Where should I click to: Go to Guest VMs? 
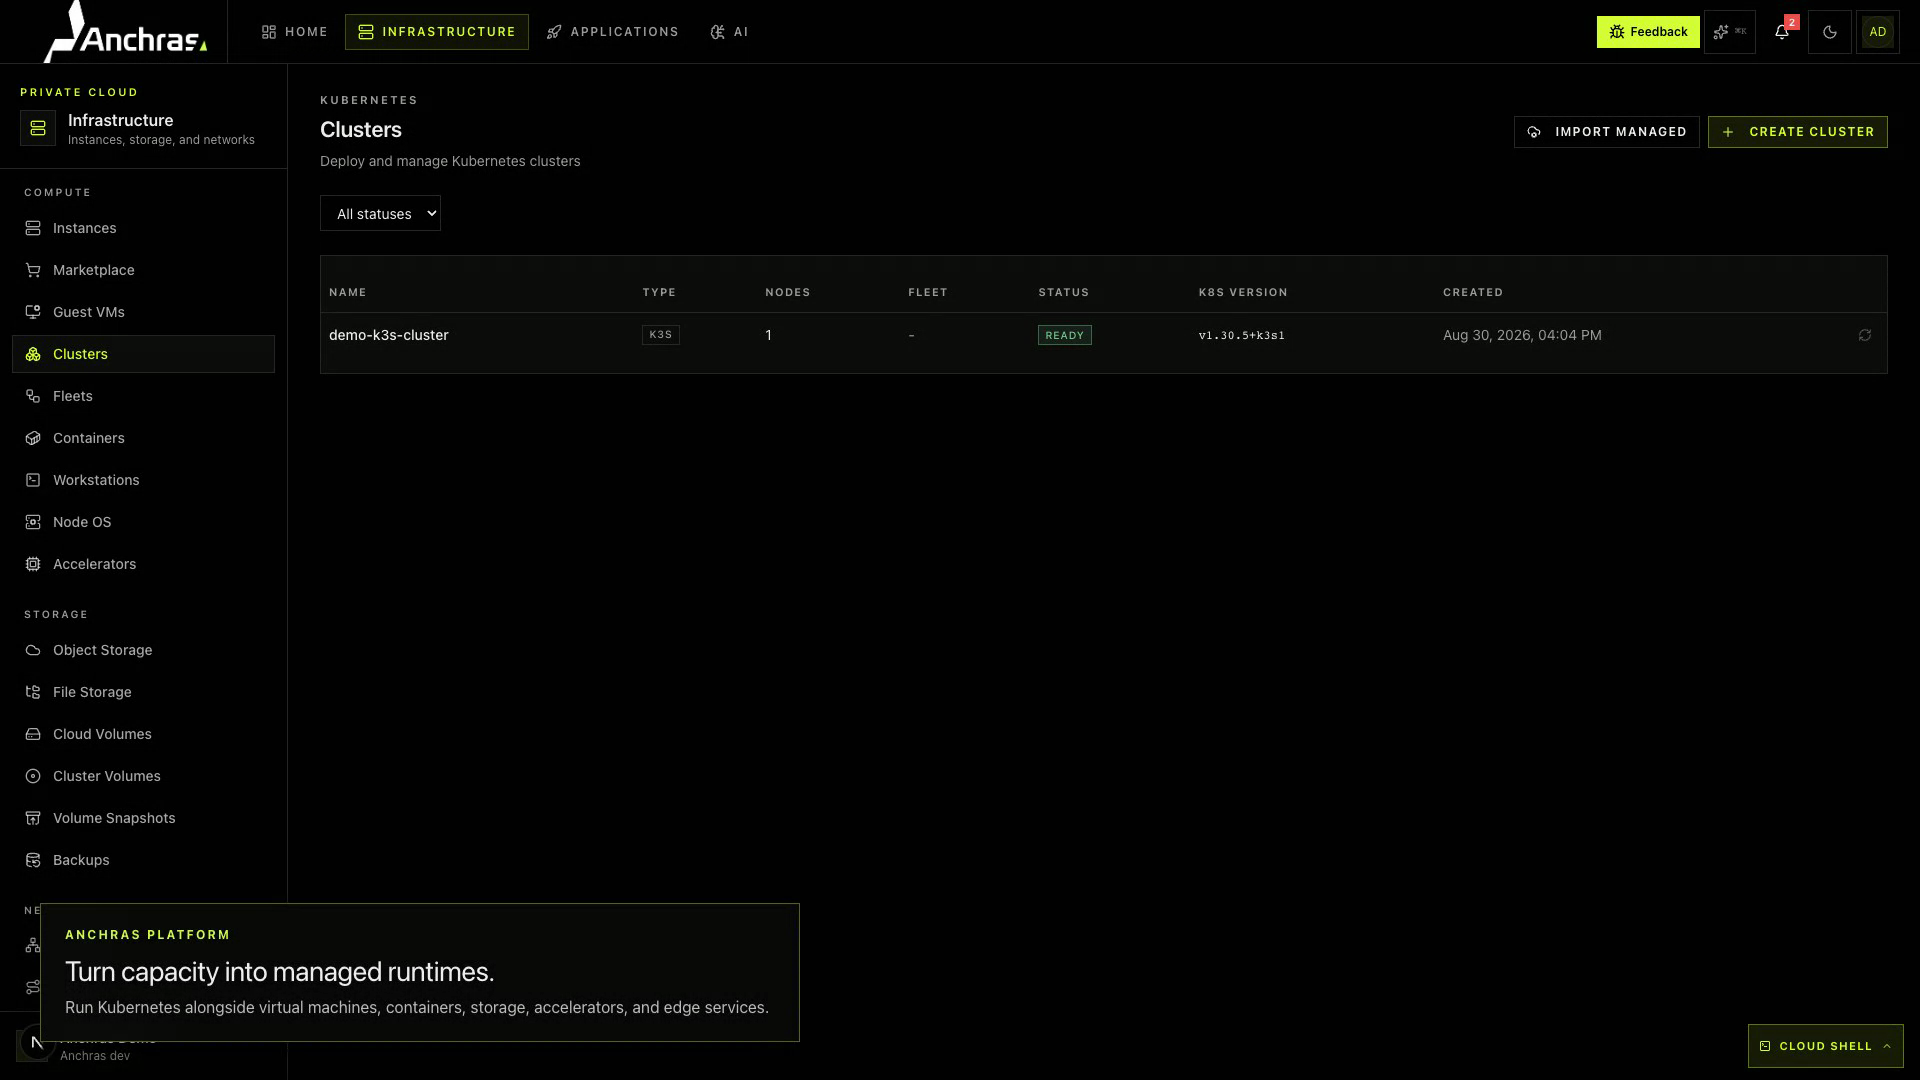tap(143, 312)
